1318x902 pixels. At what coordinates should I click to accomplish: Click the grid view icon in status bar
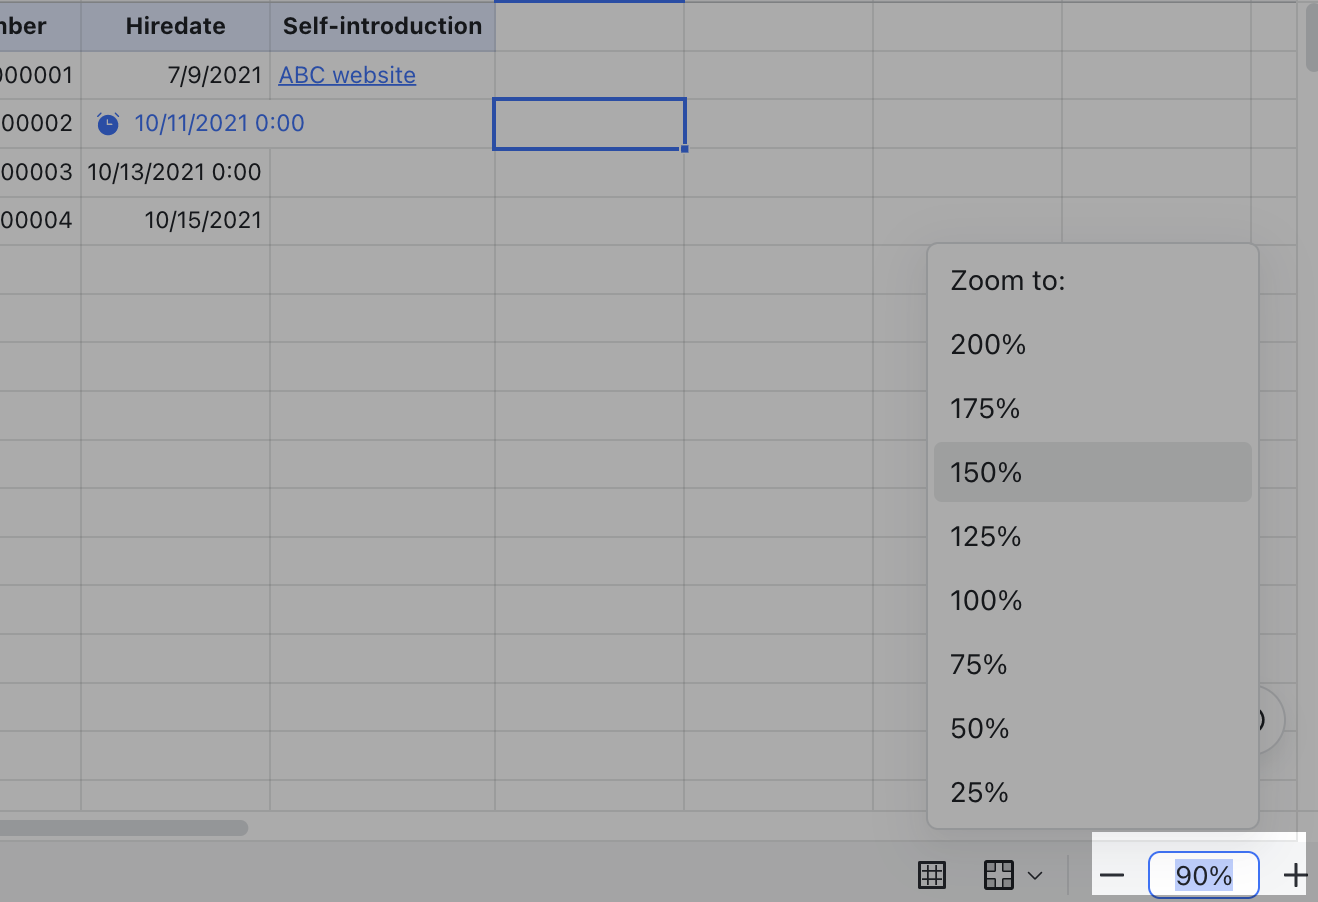932,875
